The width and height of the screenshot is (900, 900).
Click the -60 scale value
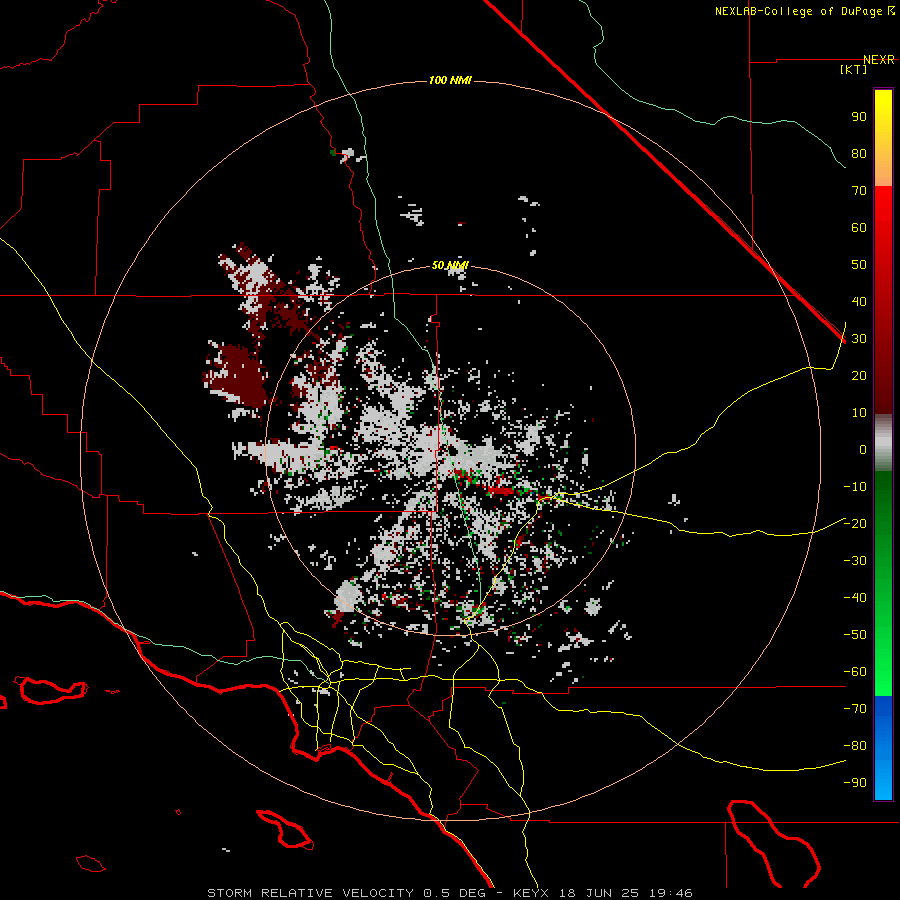pos(855,672)
